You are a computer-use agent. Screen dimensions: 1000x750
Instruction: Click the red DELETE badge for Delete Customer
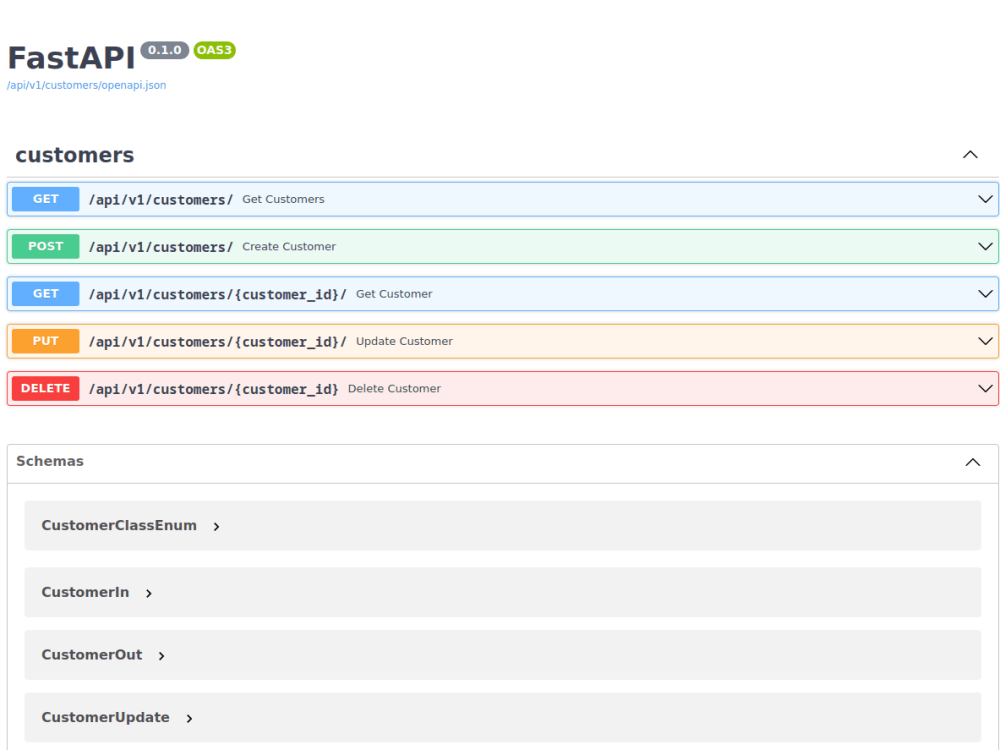[45, 389]
